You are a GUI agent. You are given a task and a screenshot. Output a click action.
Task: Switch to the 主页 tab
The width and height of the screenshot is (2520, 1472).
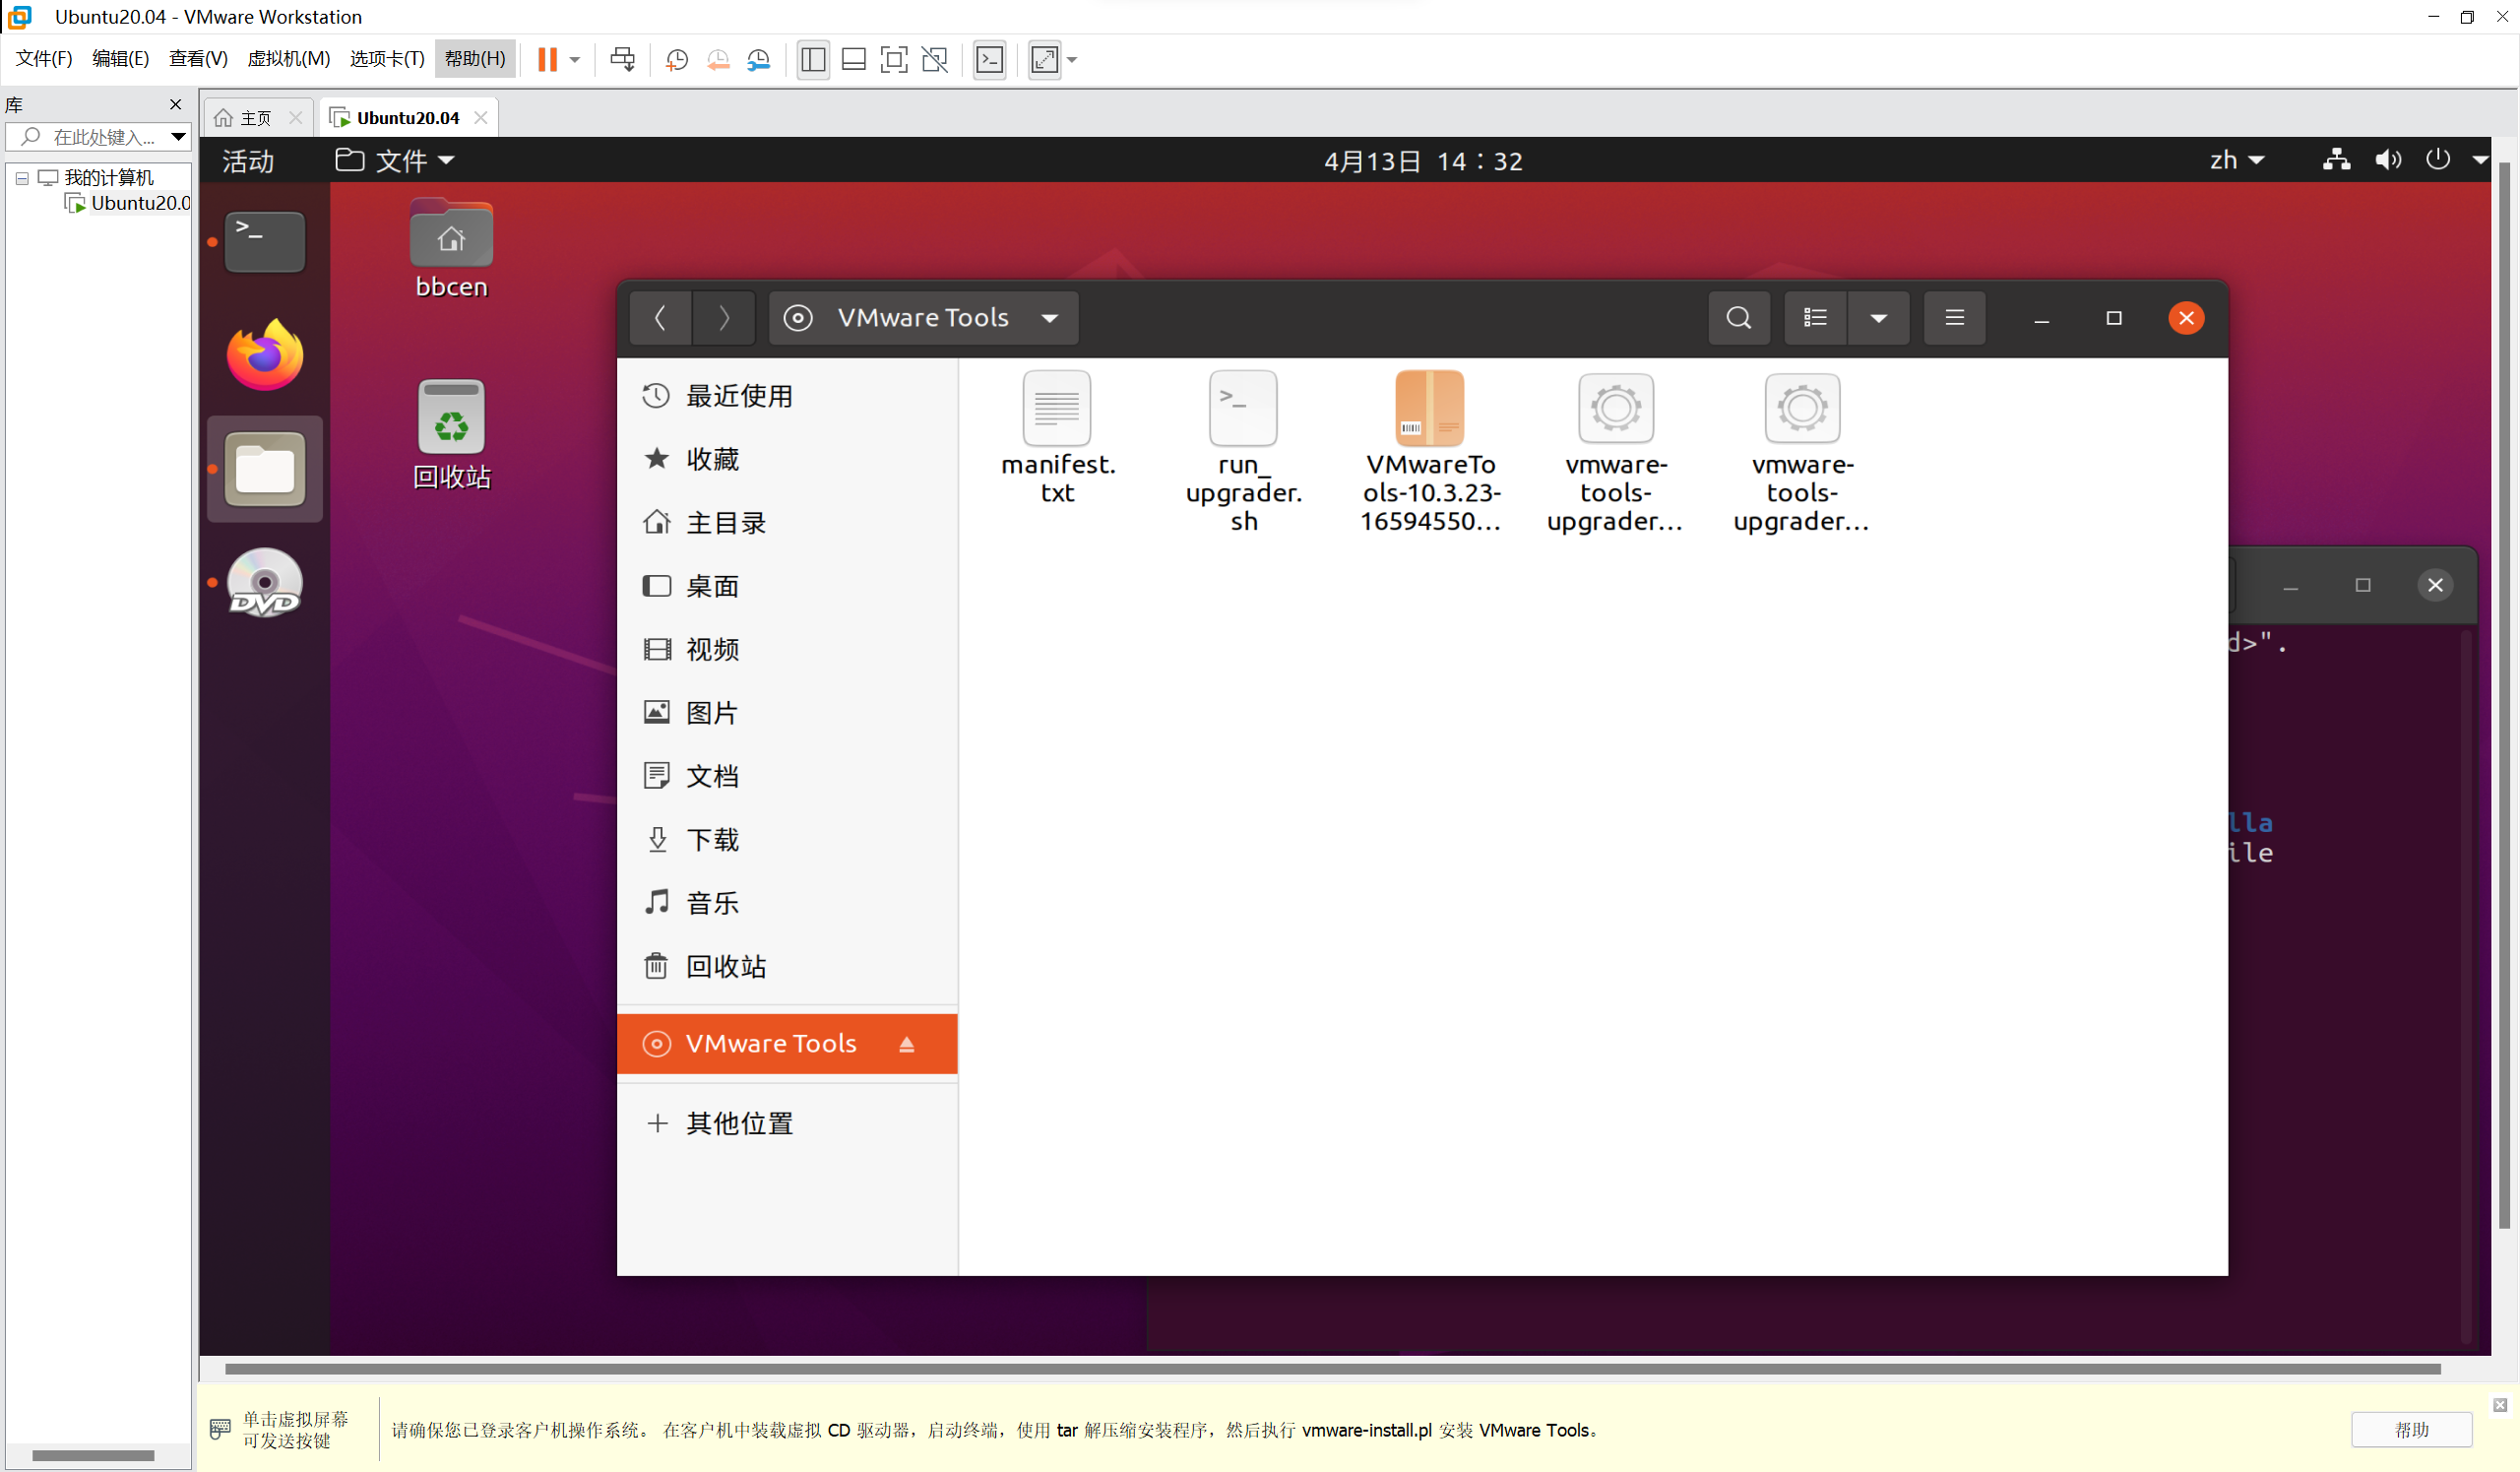click(253, 117)
